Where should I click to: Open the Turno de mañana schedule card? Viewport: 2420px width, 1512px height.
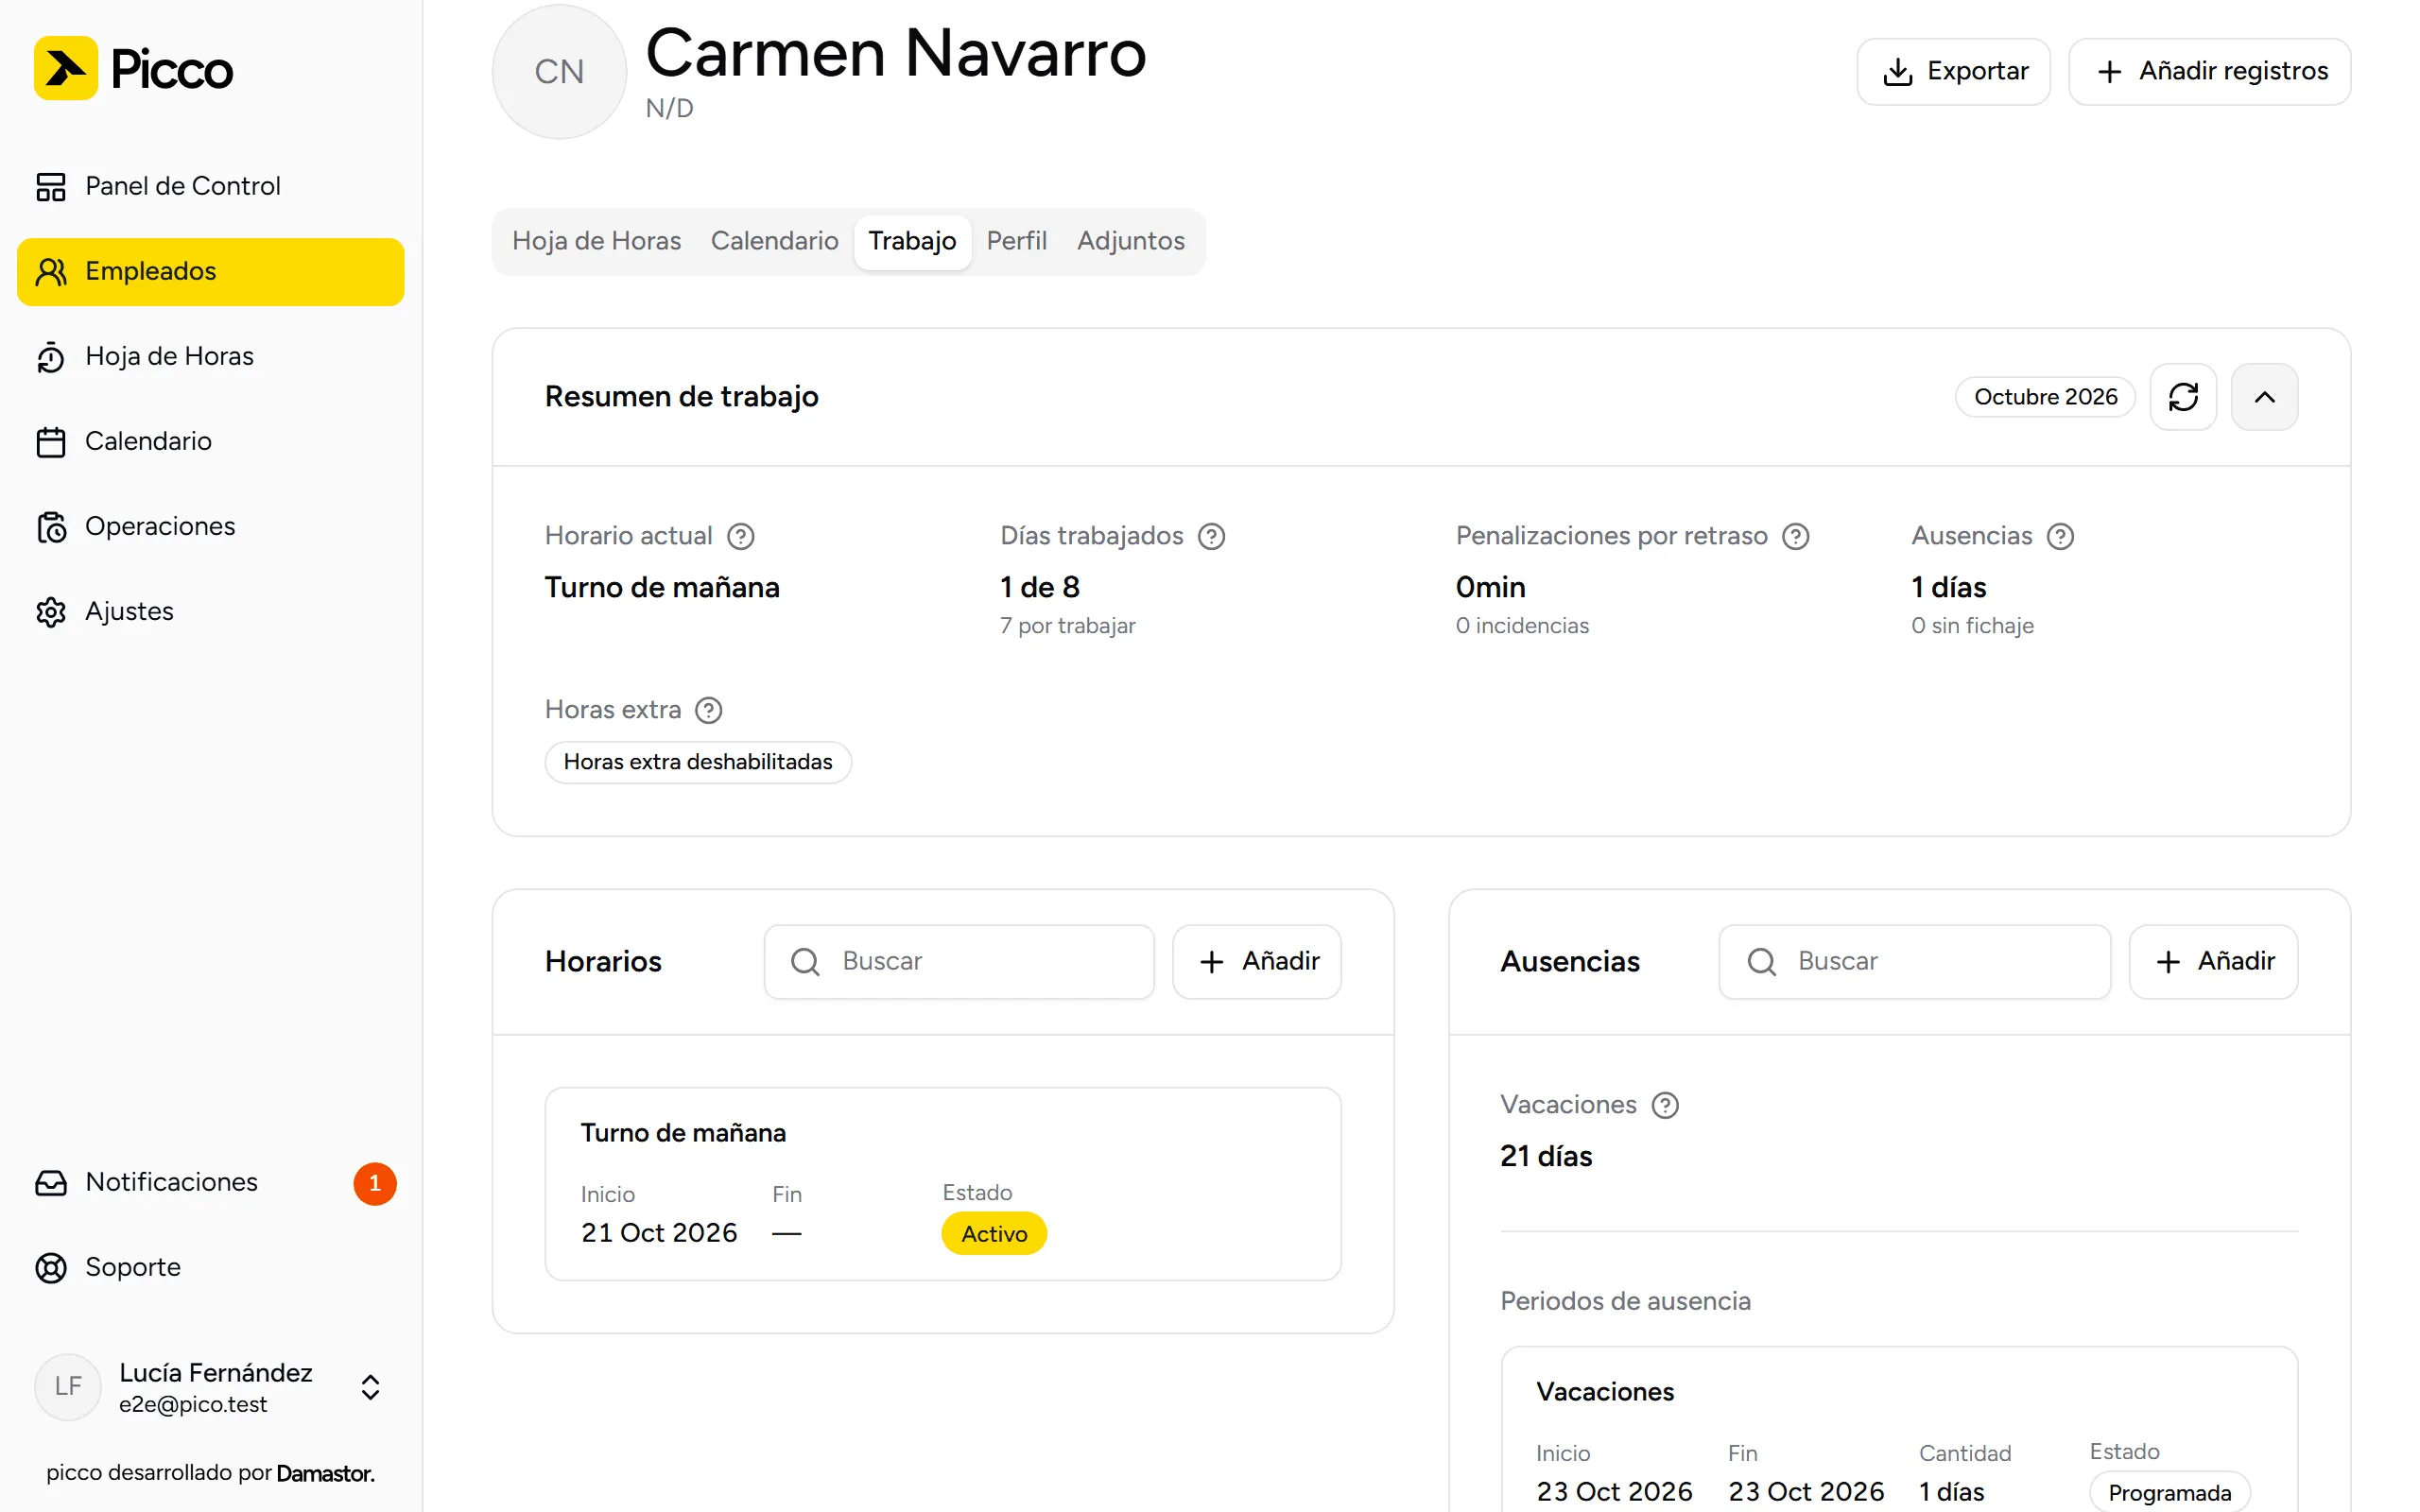click(x=943, y=1184)
